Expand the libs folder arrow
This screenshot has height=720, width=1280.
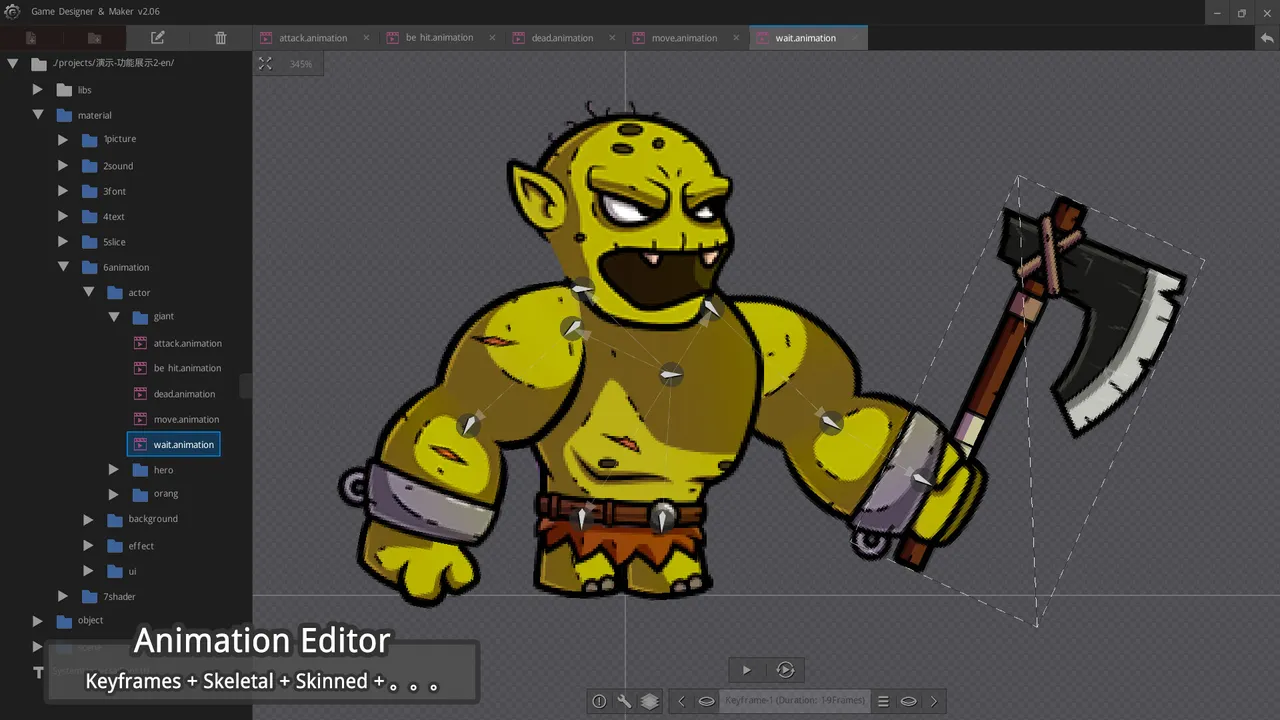38,89
